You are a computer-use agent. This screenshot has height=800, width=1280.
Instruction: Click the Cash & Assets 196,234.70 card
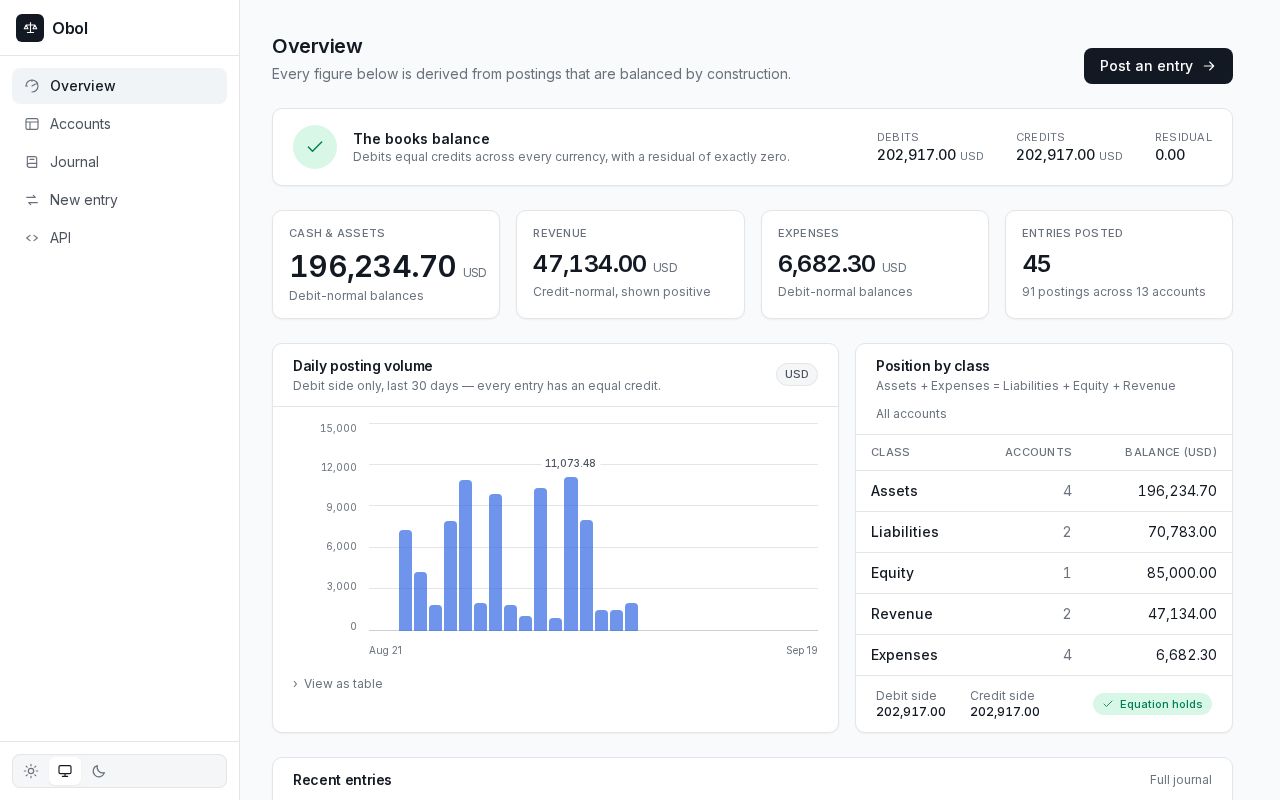pyautogui.click(x=386, y=265)
